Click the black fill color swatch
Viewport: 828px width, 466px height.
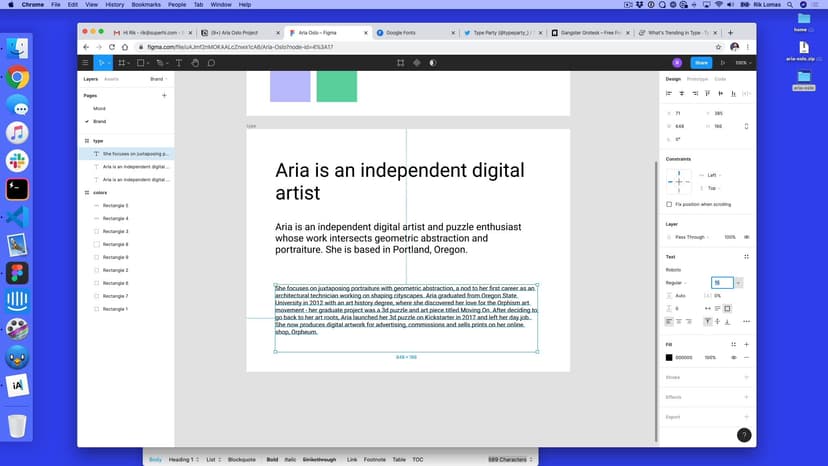coord(669,357)
